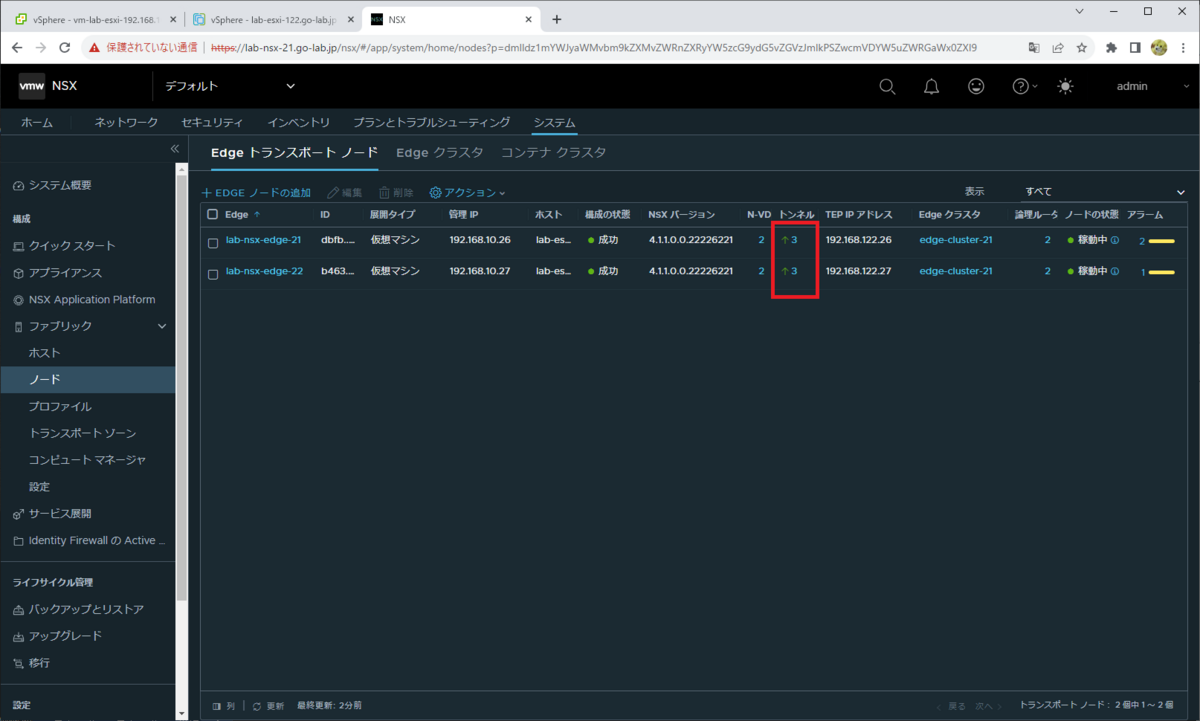The height and width of the screenshot is (721, 1200).
Task: Open プロファイル under ファブリック
Action: (60, 406)
